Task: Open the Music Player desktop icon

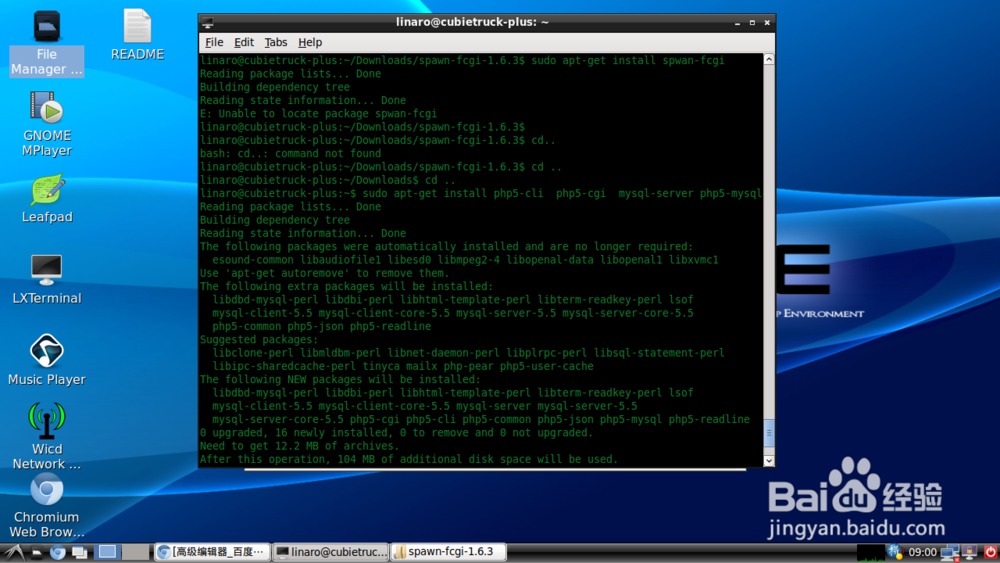Action: pos(47,360)
